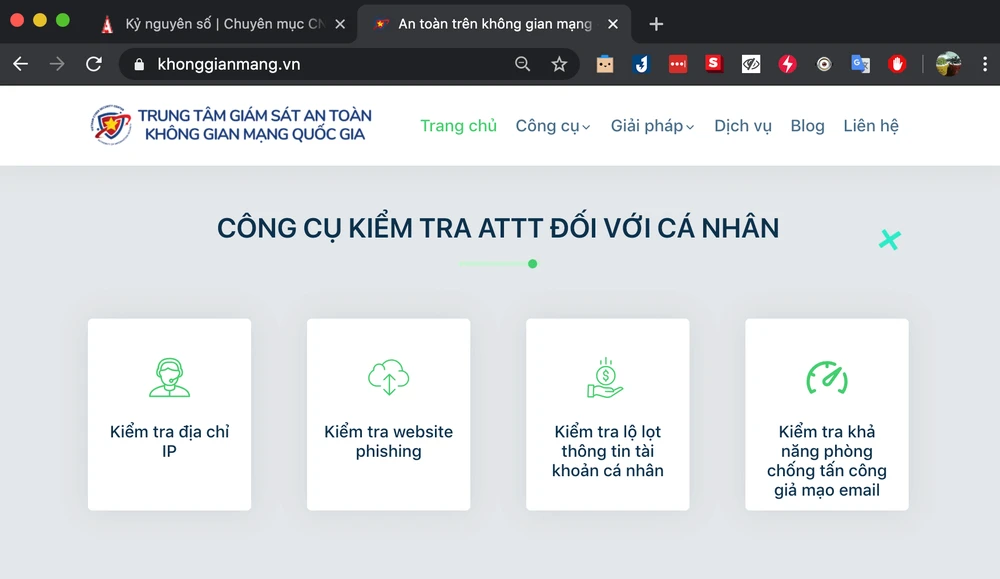Open the Liên hệ contact page

coord(870,126)
